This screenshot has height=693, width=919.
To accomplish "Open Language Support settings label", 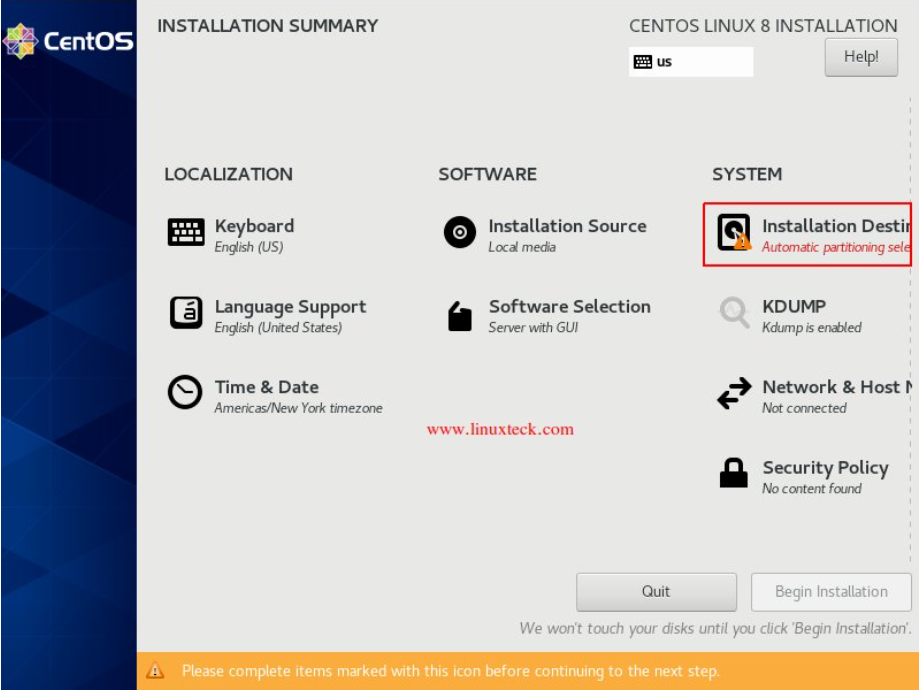I will 290,307.
